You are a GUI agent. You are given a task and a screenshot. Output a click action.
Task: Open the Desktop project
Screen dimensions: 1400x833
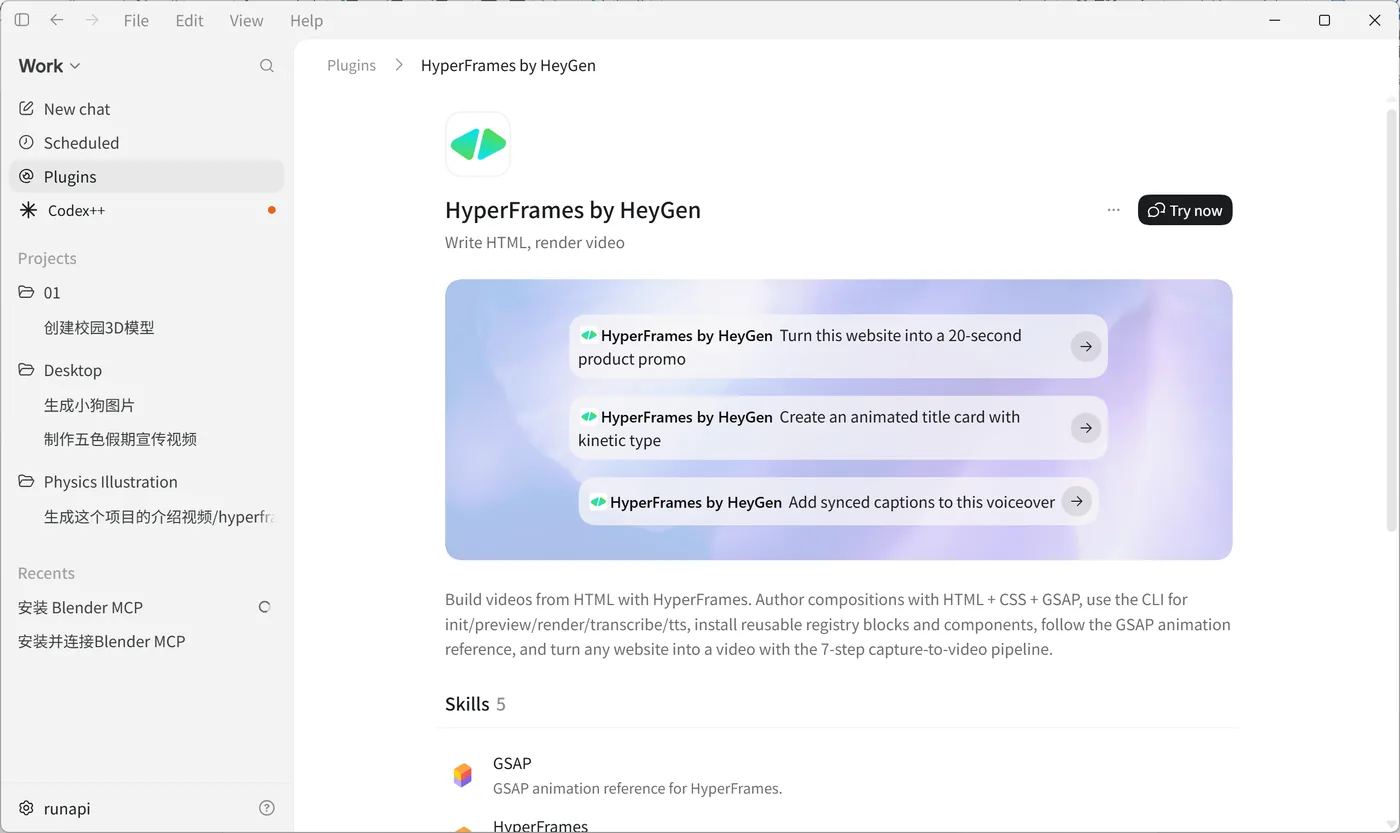(x=147, y=370)
